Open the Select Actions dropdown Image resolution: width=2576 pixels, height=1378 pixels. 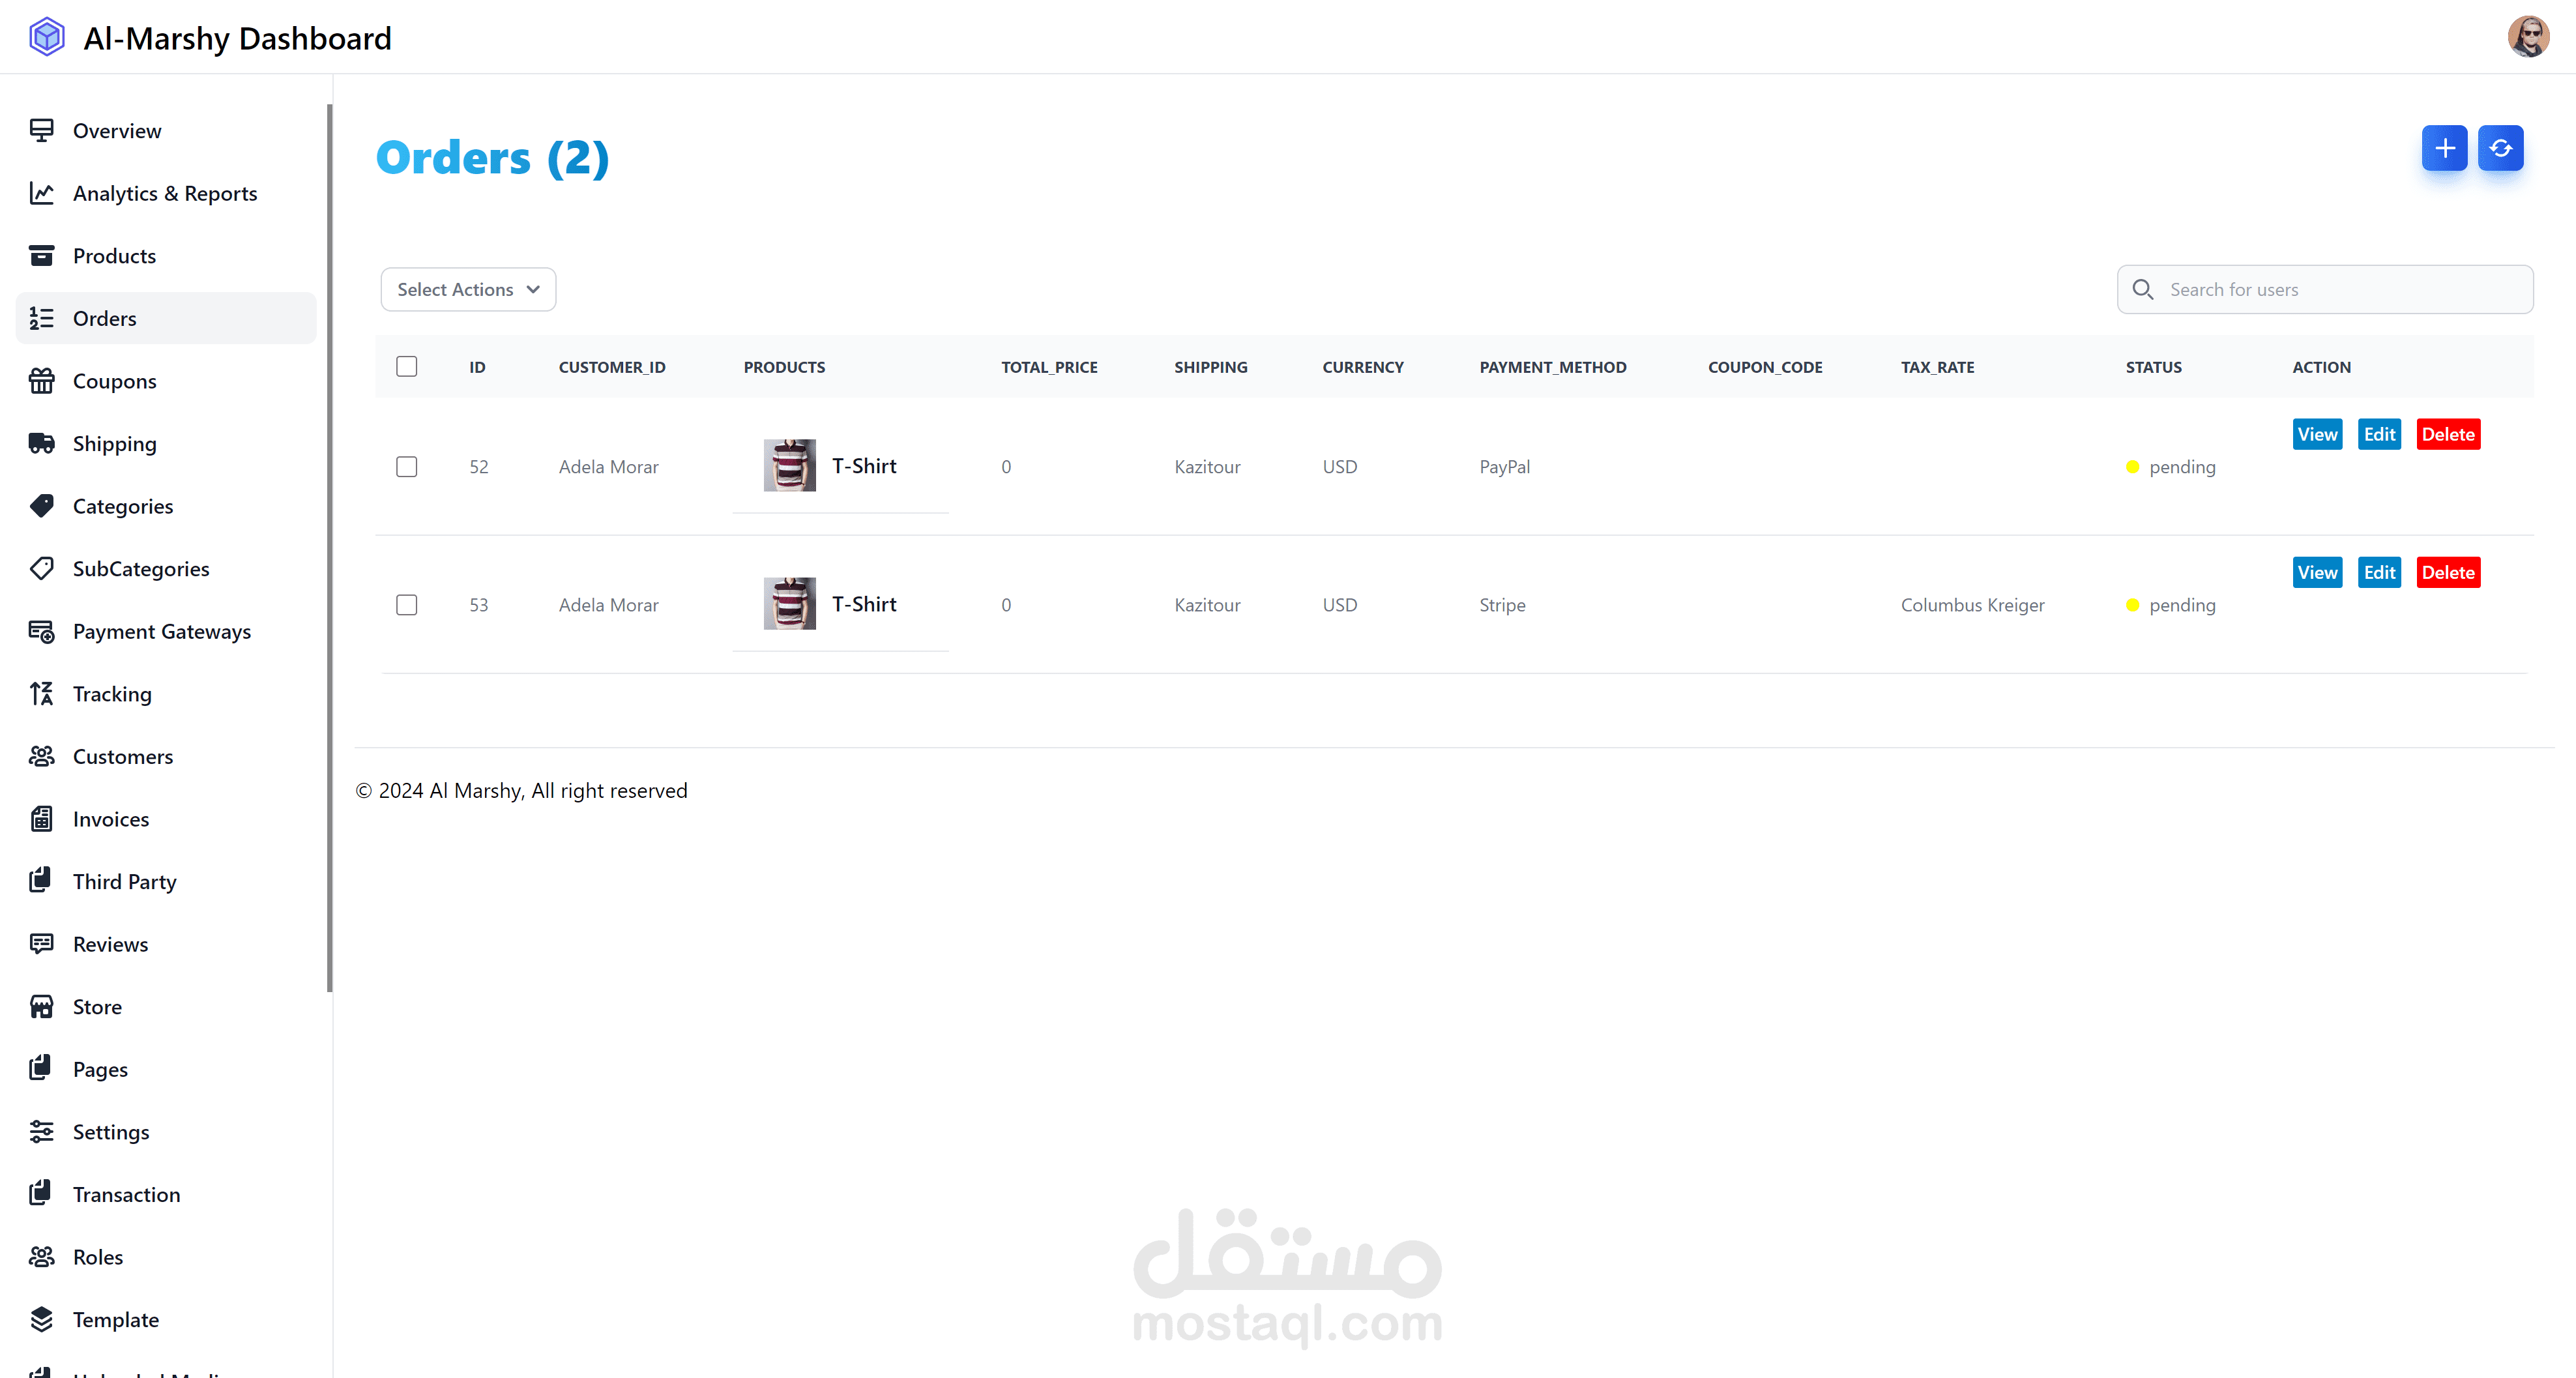[x=468, y=289]
